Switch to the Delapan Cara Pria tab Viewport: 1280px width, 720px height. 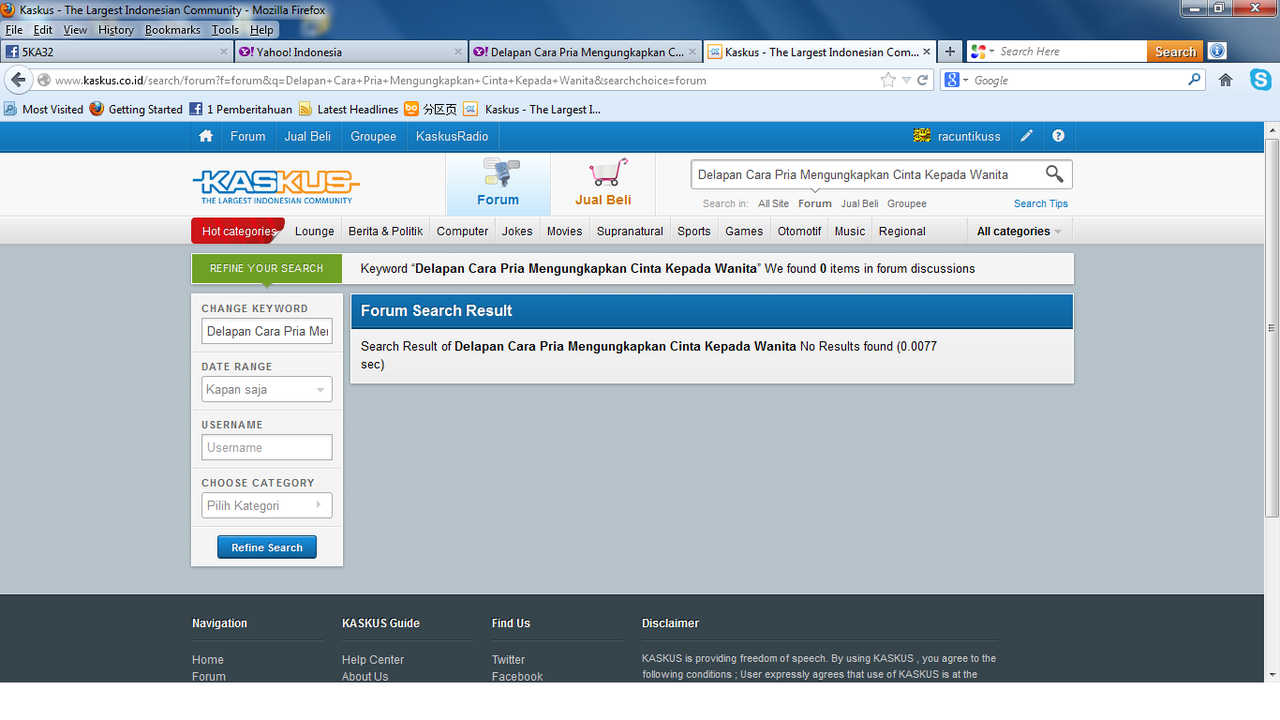coord(585,52)
